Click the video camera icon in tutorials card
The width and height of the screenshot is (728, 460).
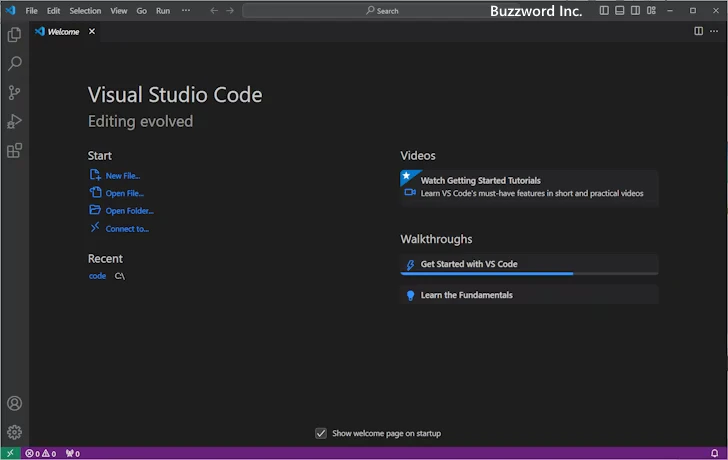coord(410,192)
